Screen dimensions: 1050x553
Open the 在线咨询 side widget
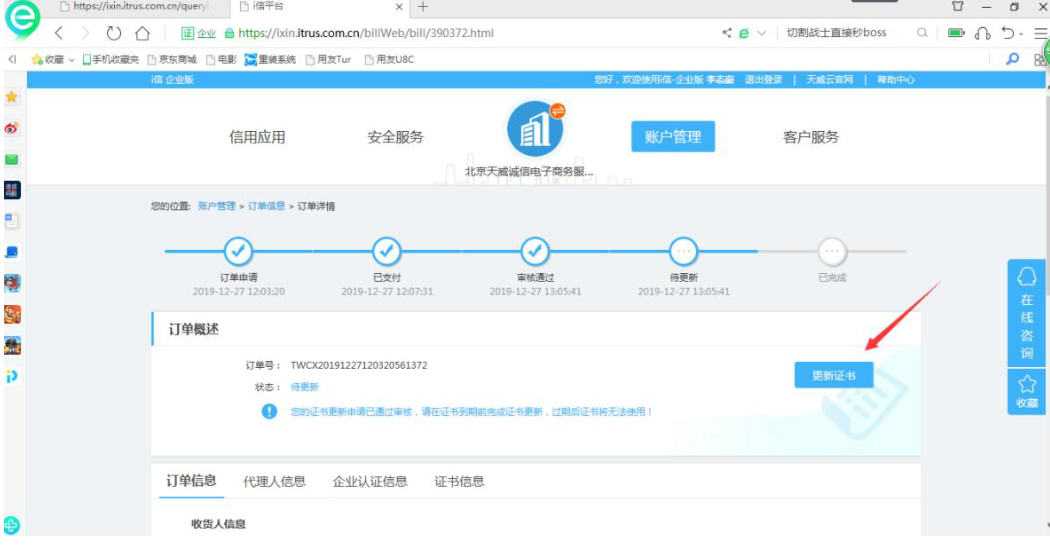(x=1027, y=314)
